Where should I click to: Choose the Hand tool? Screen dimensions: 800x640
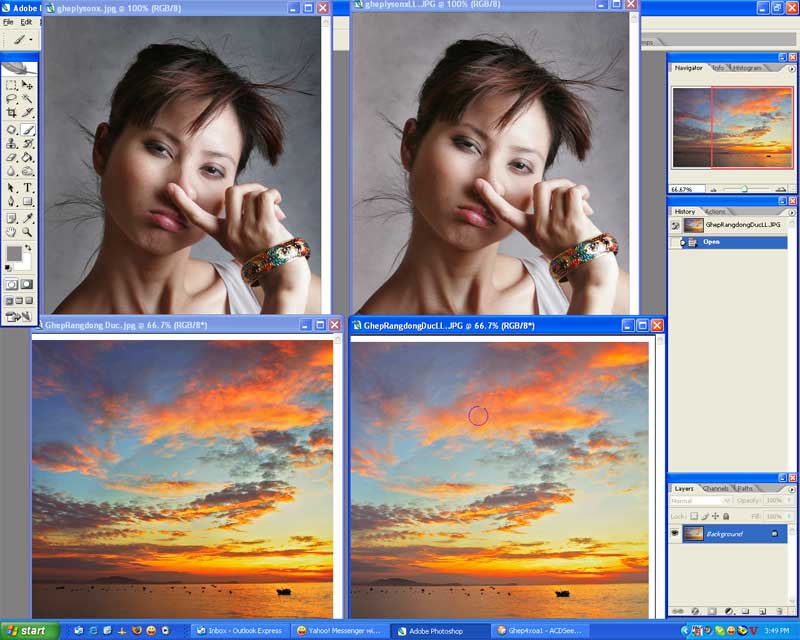[x=12, y=231]
